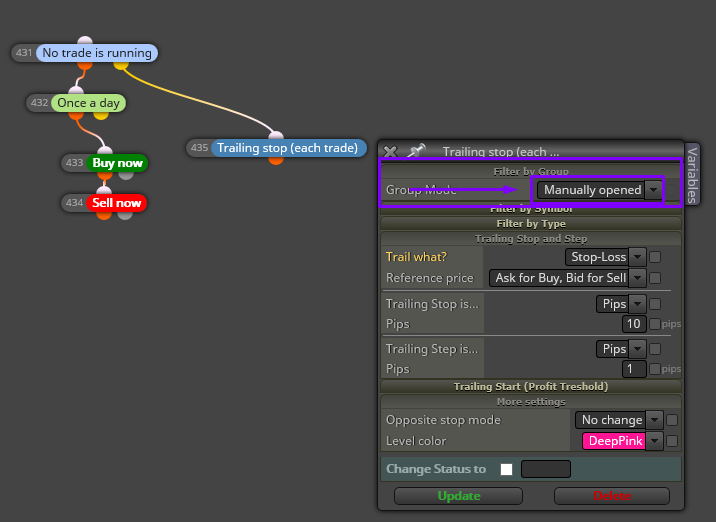Image resolution: width=716 pixels, height=522 pixels.
Task: Toggle checkbox beside 'Trailing Stop is...' dropdown
Action: 655,304
